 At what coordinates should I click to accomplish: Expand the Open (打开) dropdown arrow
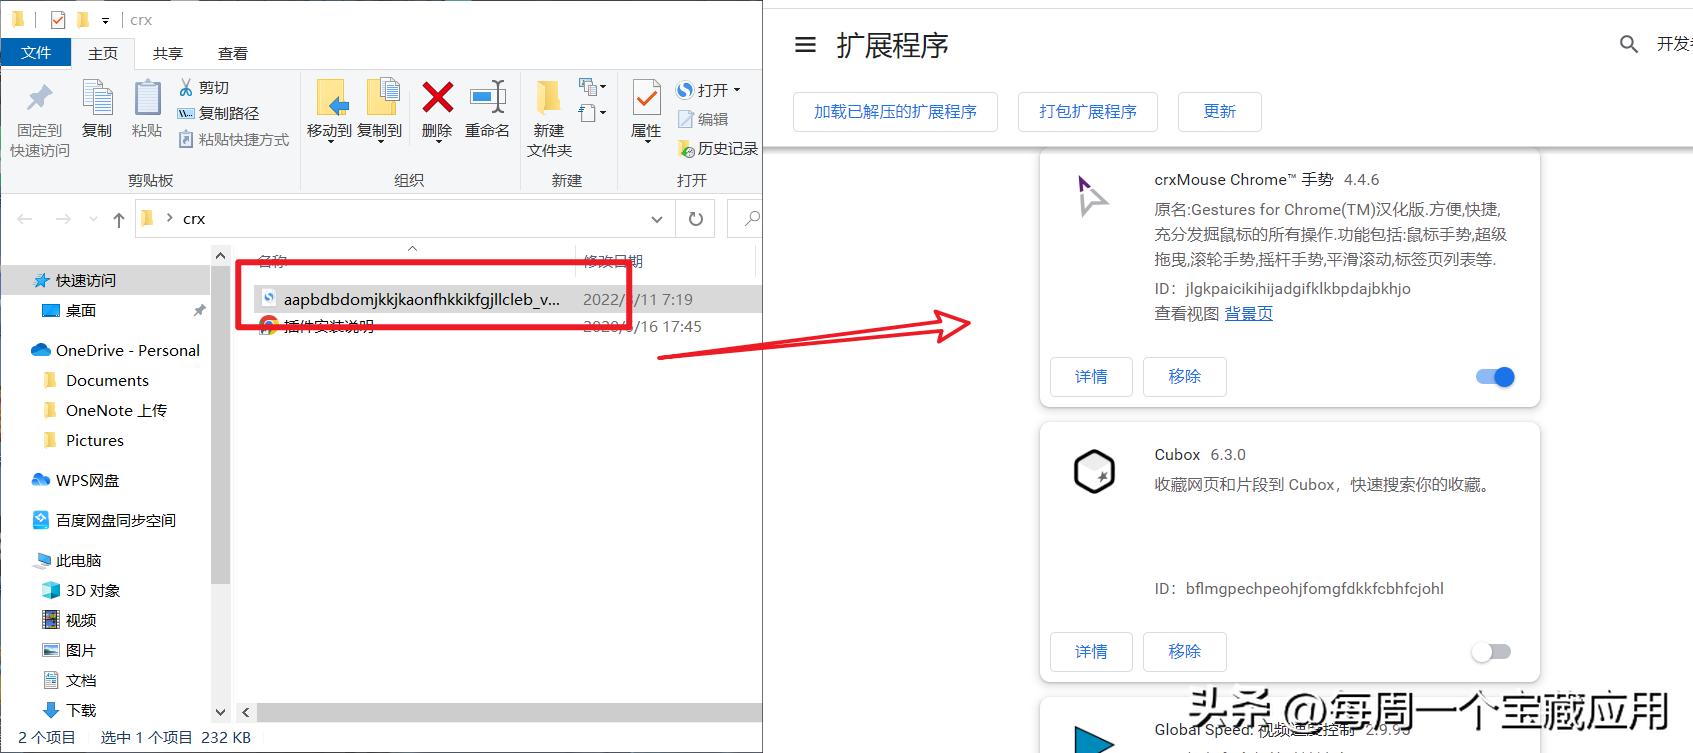click(737, 90)
